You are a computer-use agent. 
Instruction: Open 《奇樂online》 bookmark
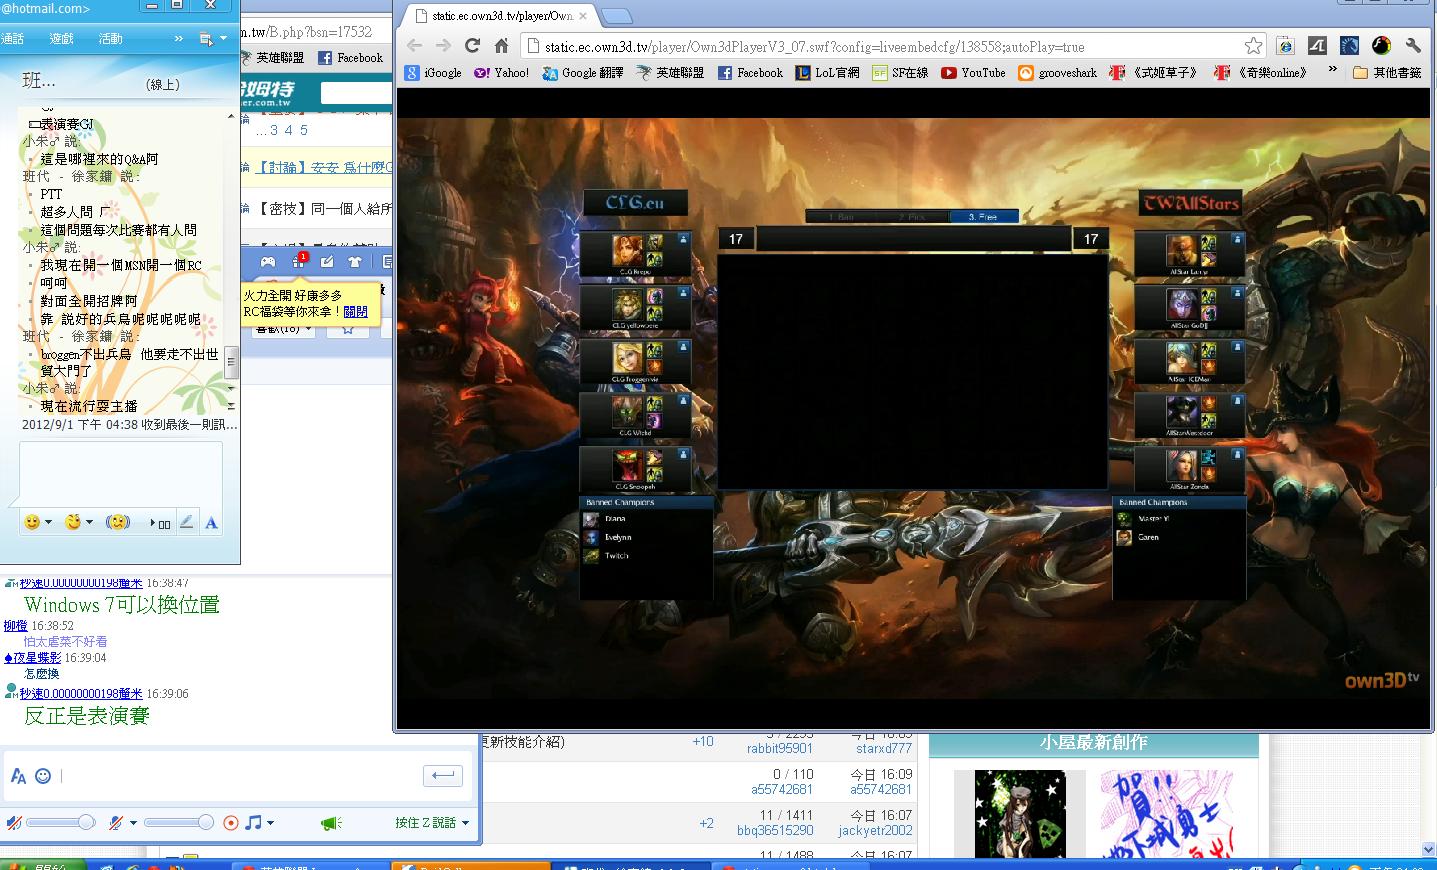tap(1261, 73)
